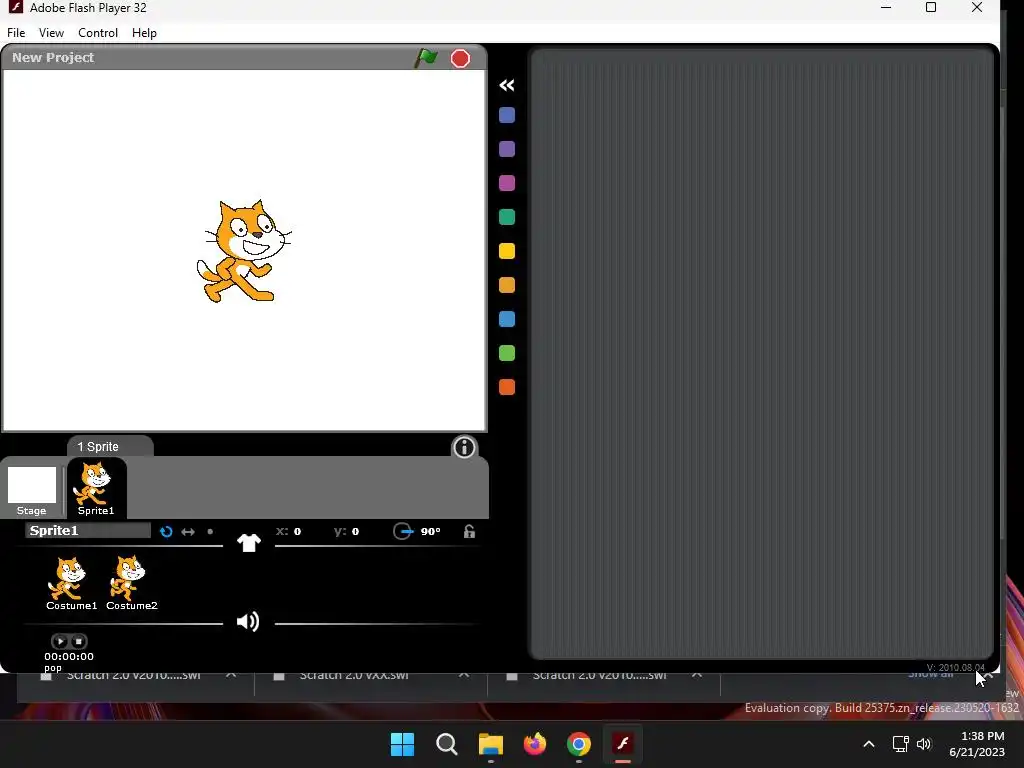Viewport: 1024px width, 768px height.
Task: Show hidden system tray icons
Action: (869, 744)
